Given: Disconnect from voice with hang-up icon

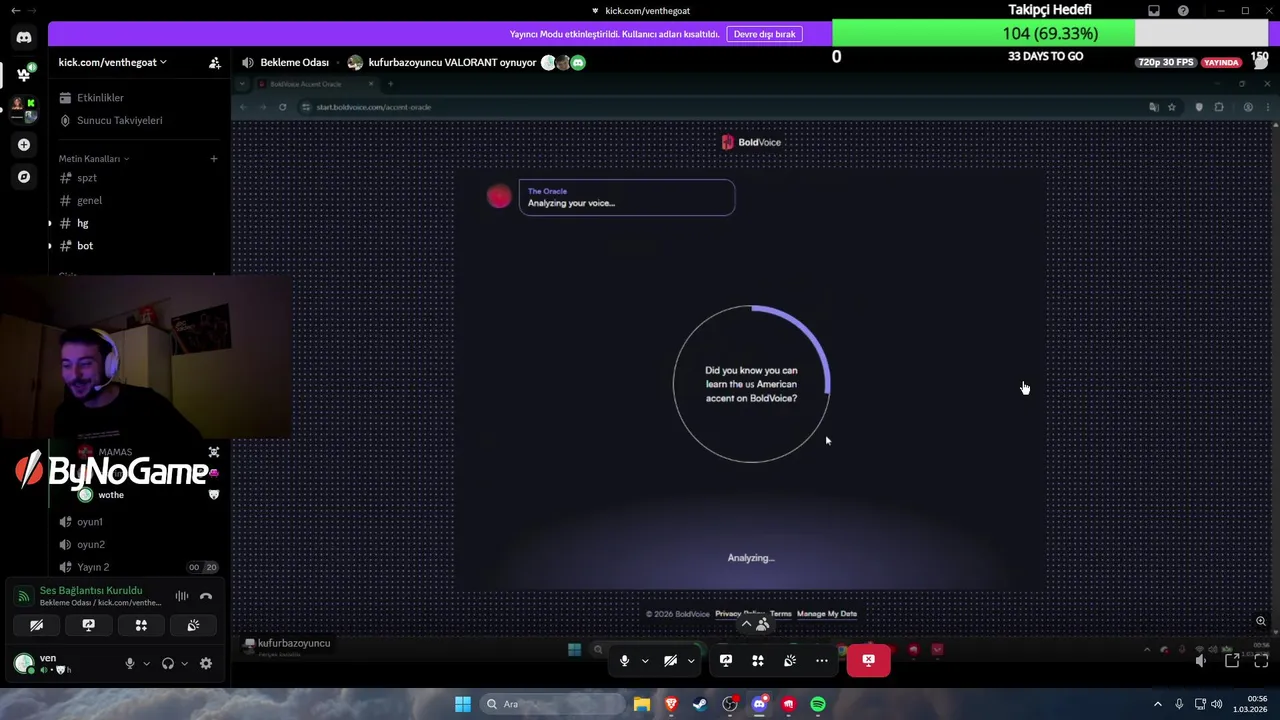Looking at the screenshot, I should 206,596.
